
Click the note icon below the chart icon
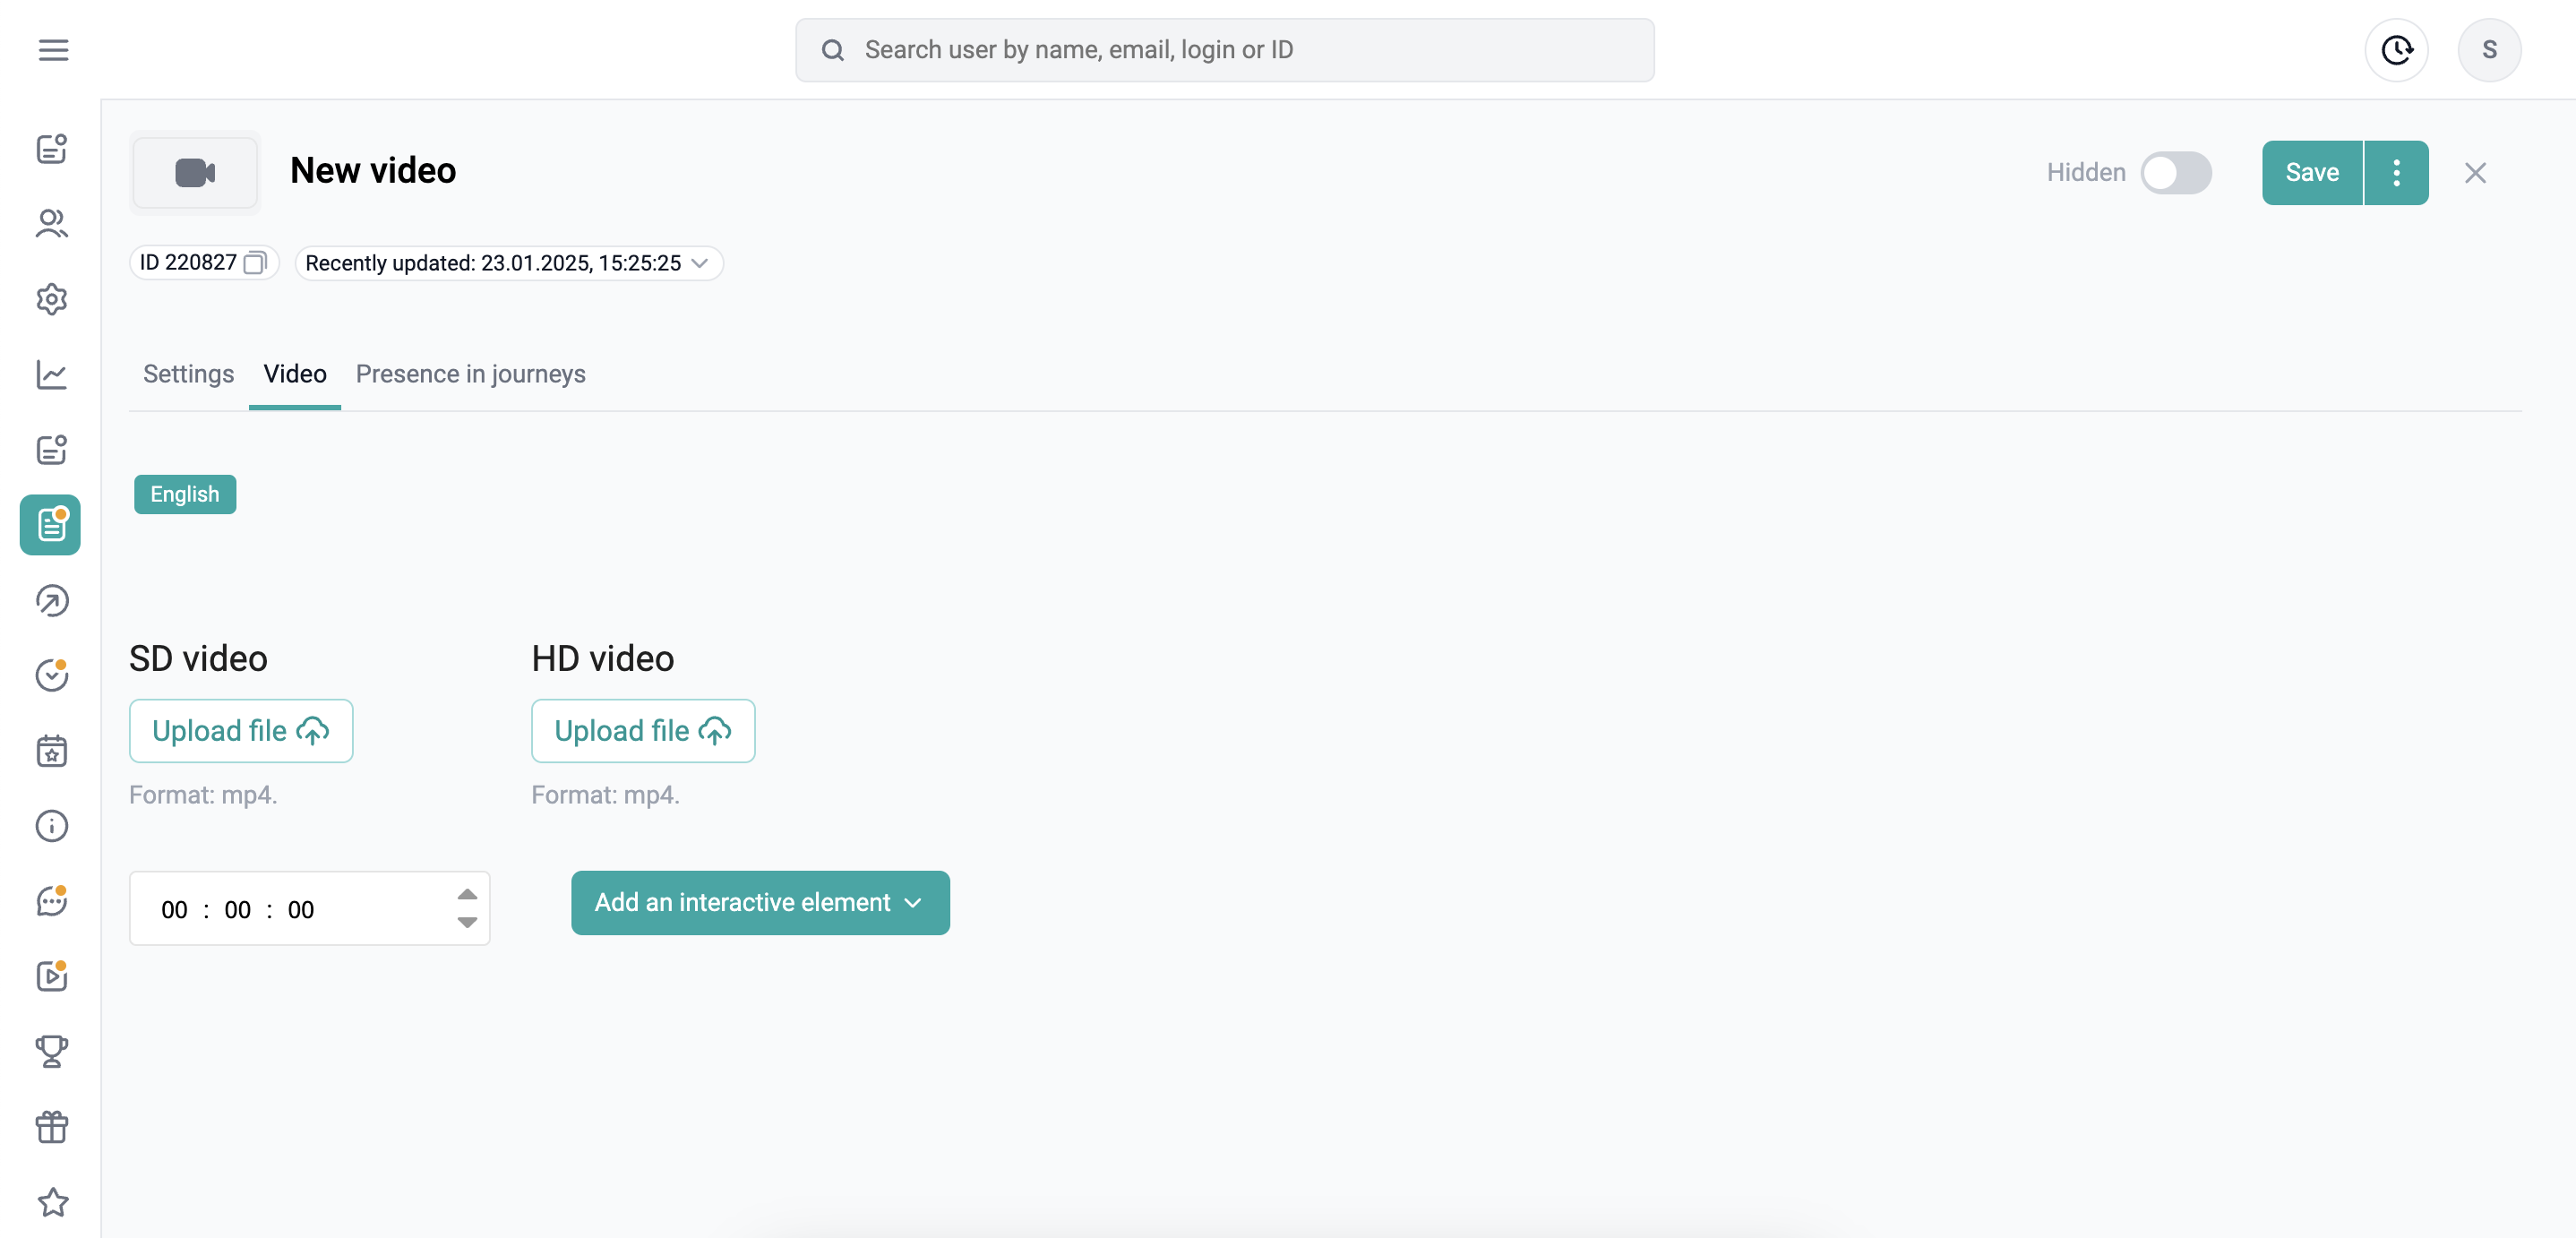tap(52, 449)
